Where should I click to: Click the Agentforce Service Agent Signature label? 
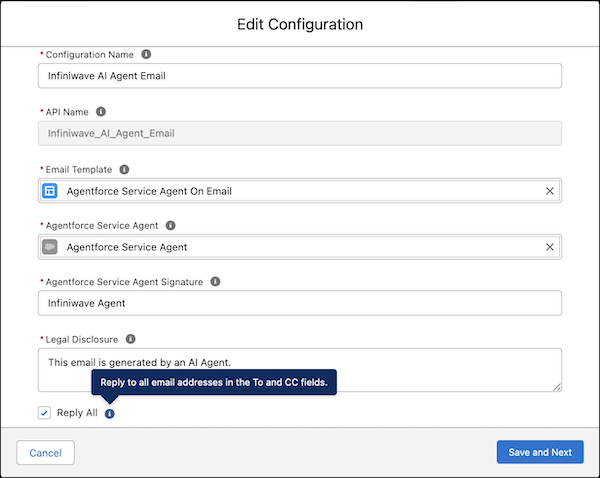point(124,282)
